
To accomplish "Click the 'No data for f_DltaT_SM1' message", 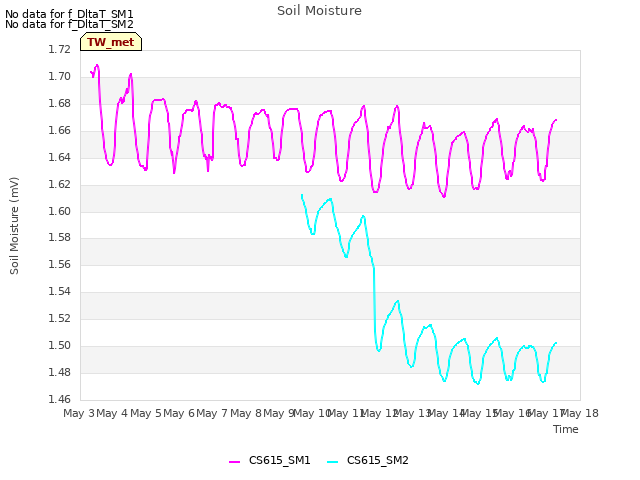I will tap(69, 14).
